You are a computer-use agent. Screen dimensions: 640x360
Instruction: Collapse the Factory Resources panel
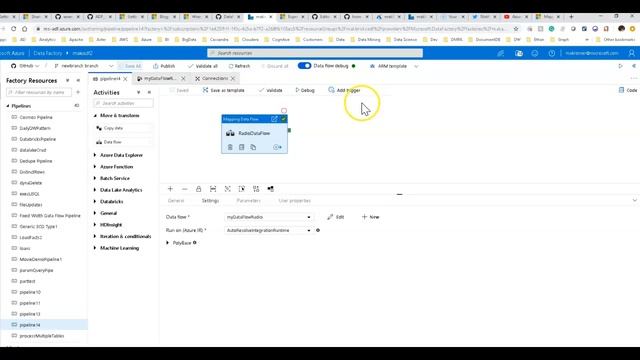coord(78,80)
